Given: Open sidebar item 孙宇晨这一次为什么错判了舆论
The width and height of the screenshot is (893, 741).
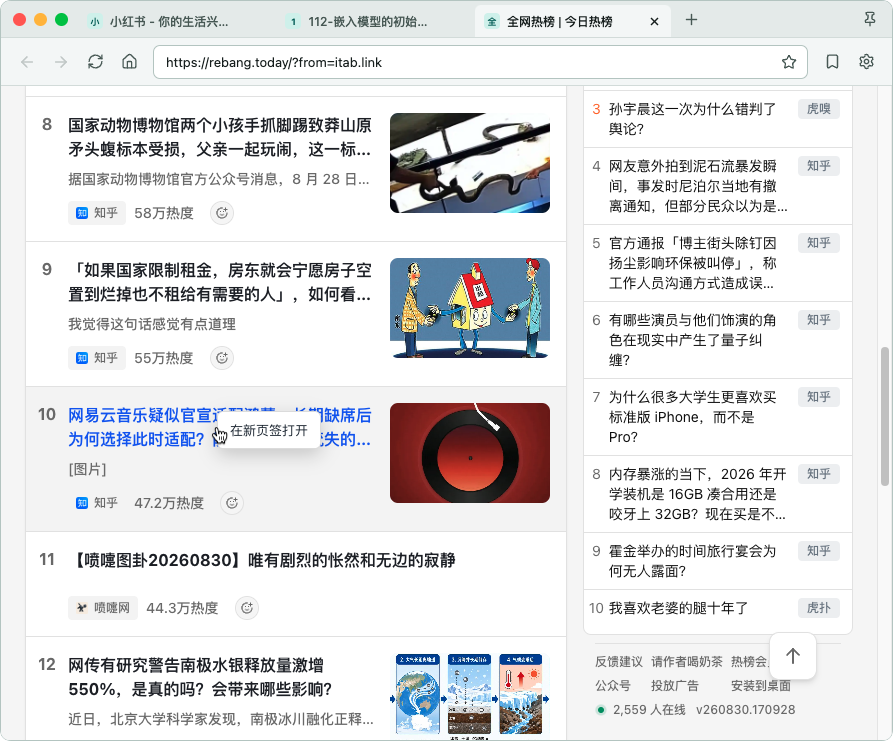Looking at the screenshot, I should pos(692,119).
